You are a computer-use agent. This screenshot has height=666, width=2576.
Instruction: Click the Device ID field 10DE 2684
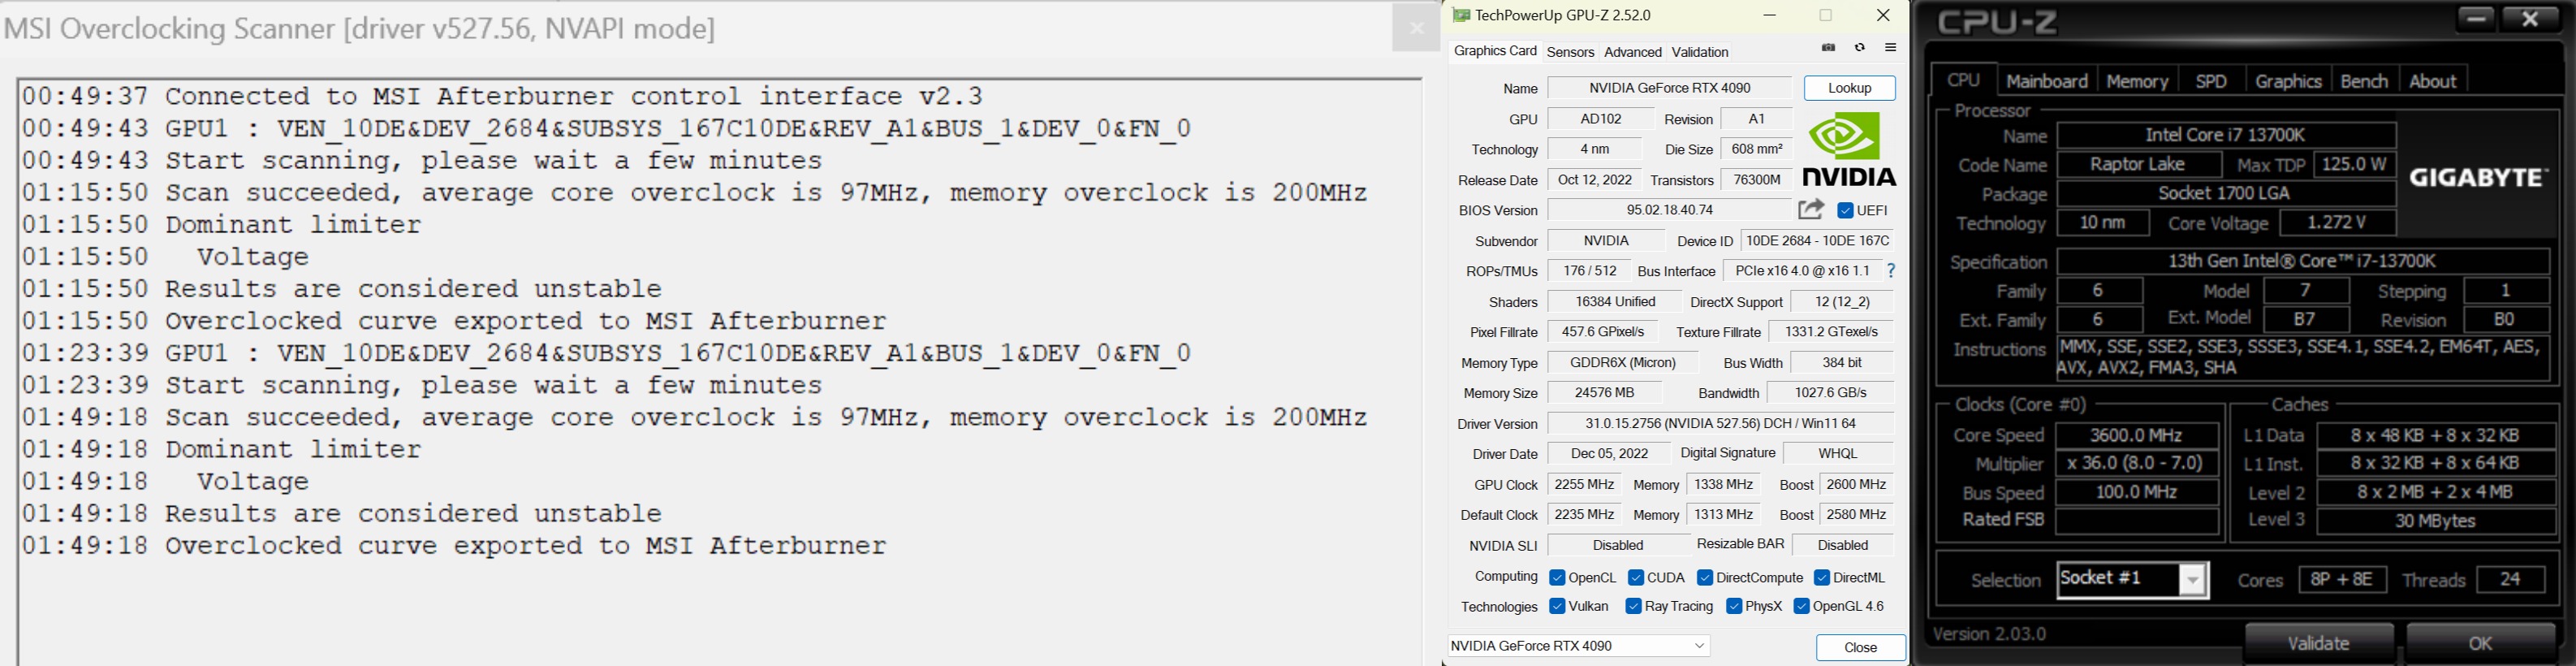[1817, 241]
